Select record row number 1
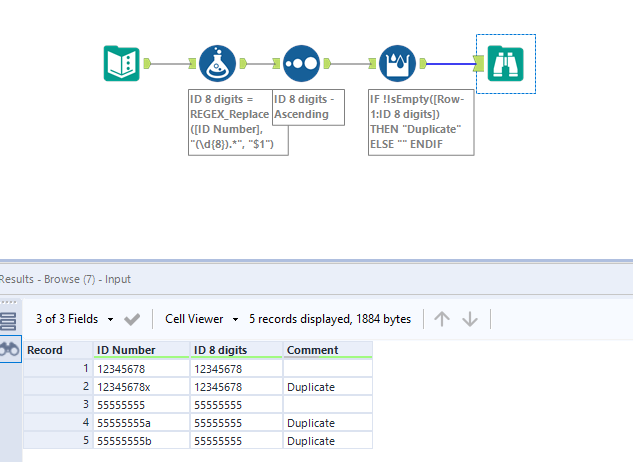The width and height of the screenshot is (633, 462). click(58, 368)
